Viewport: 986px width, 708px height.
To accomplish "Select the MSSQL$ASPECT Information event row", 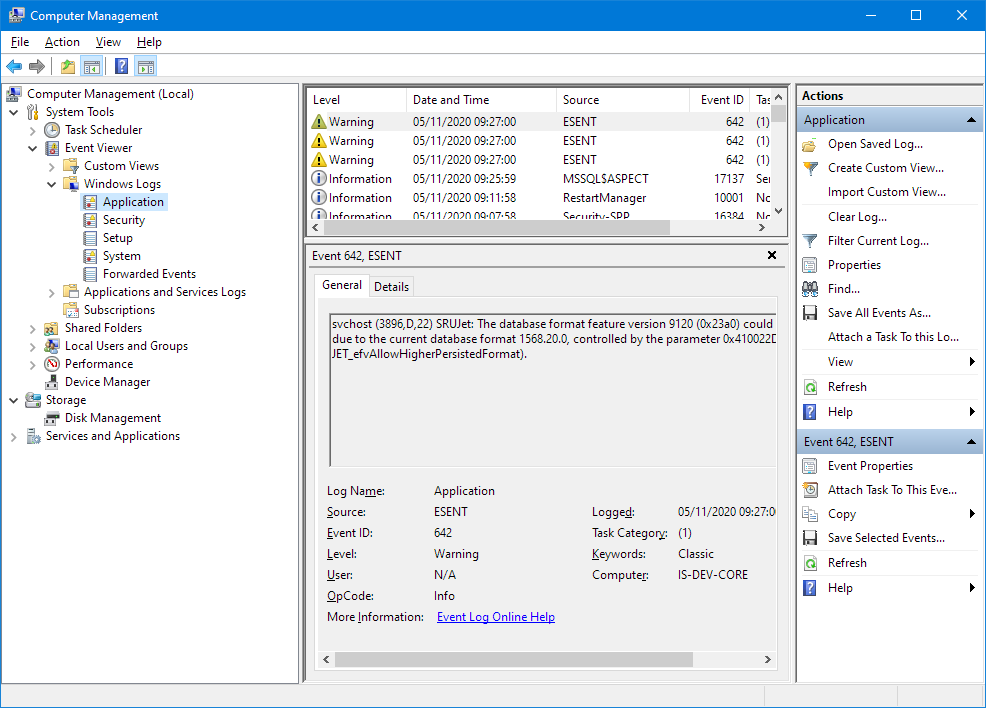I will tap(540, 179).
